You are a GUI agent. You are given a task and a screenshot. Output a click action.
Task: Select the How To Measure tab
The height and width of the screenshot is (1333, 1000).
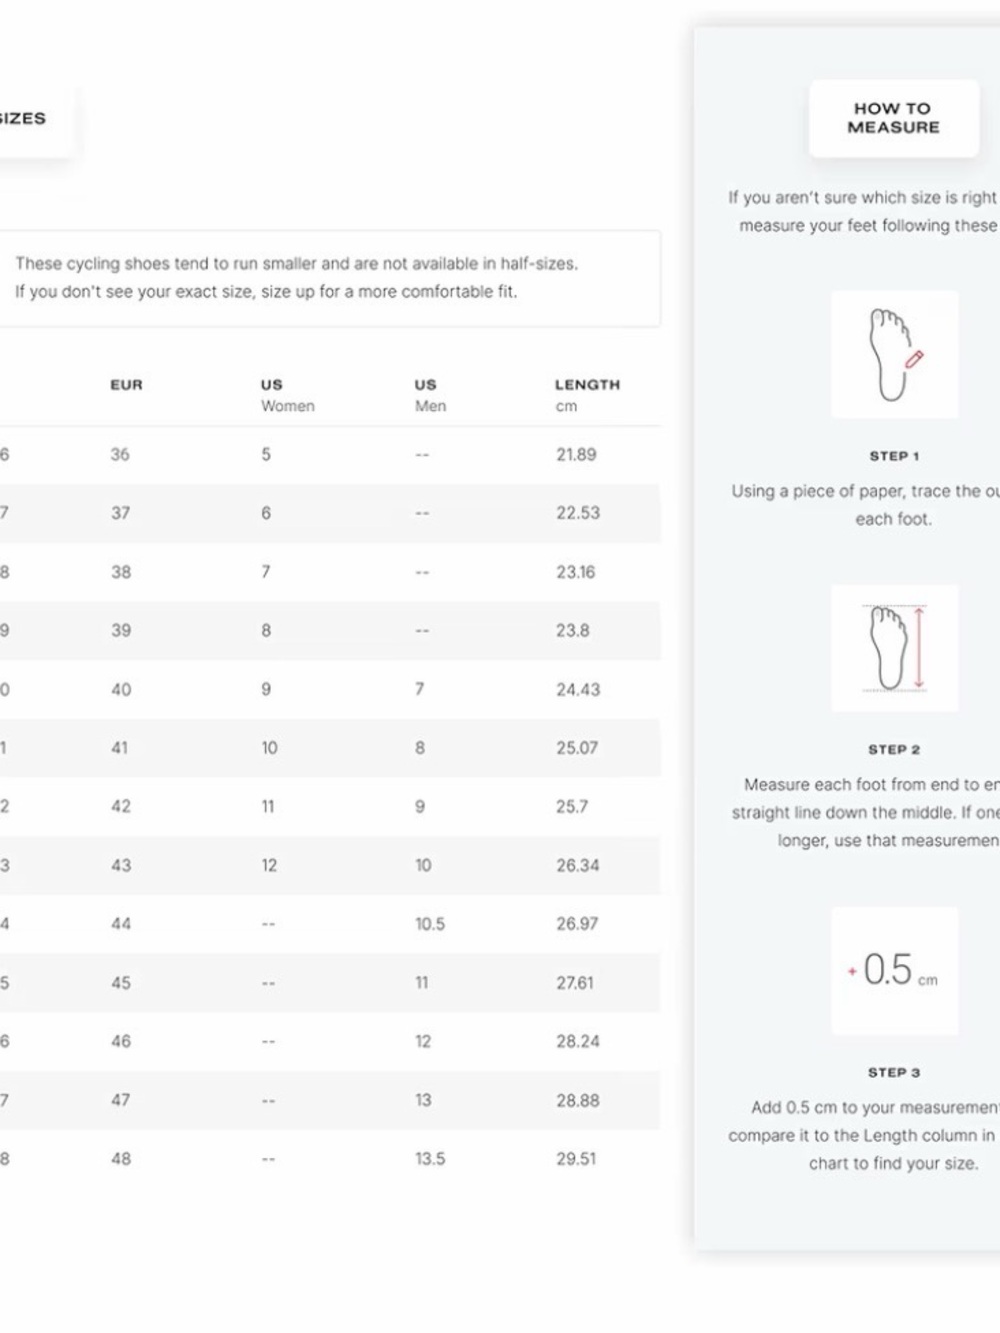(x=893, y=118)
